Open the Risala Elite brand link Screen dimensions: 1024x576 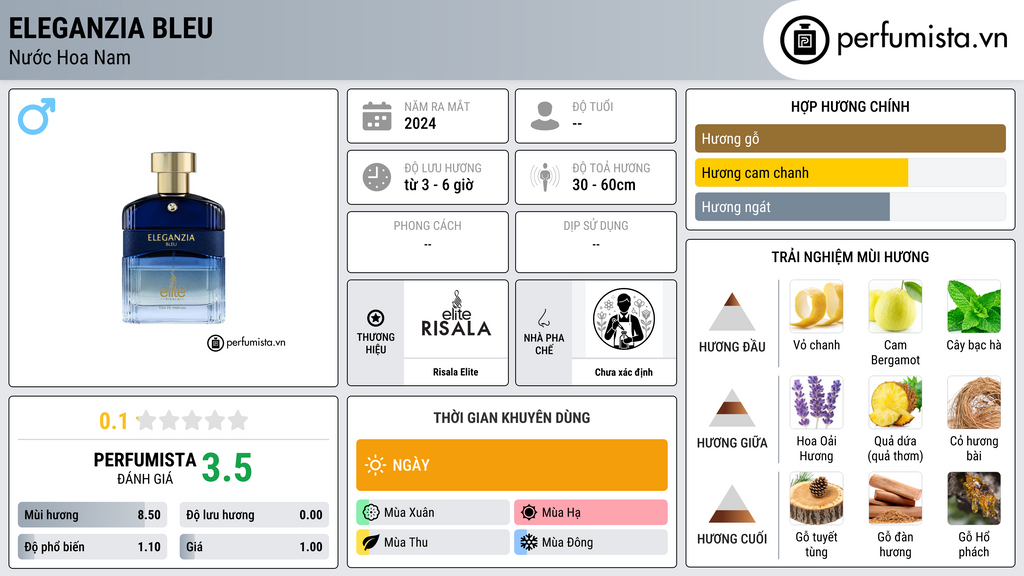point(456,372)
